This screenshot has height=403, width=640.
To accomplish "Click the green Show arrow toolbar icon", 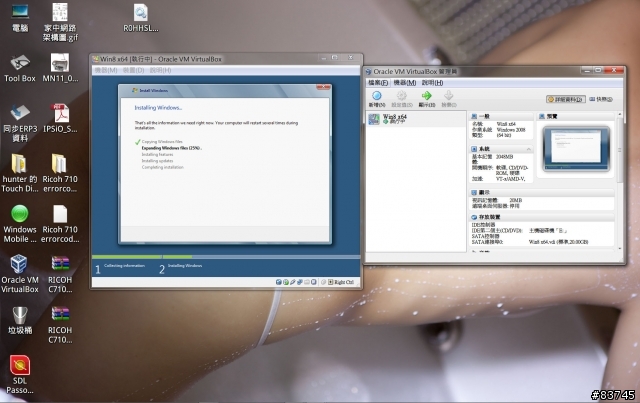I will point(427,96).
